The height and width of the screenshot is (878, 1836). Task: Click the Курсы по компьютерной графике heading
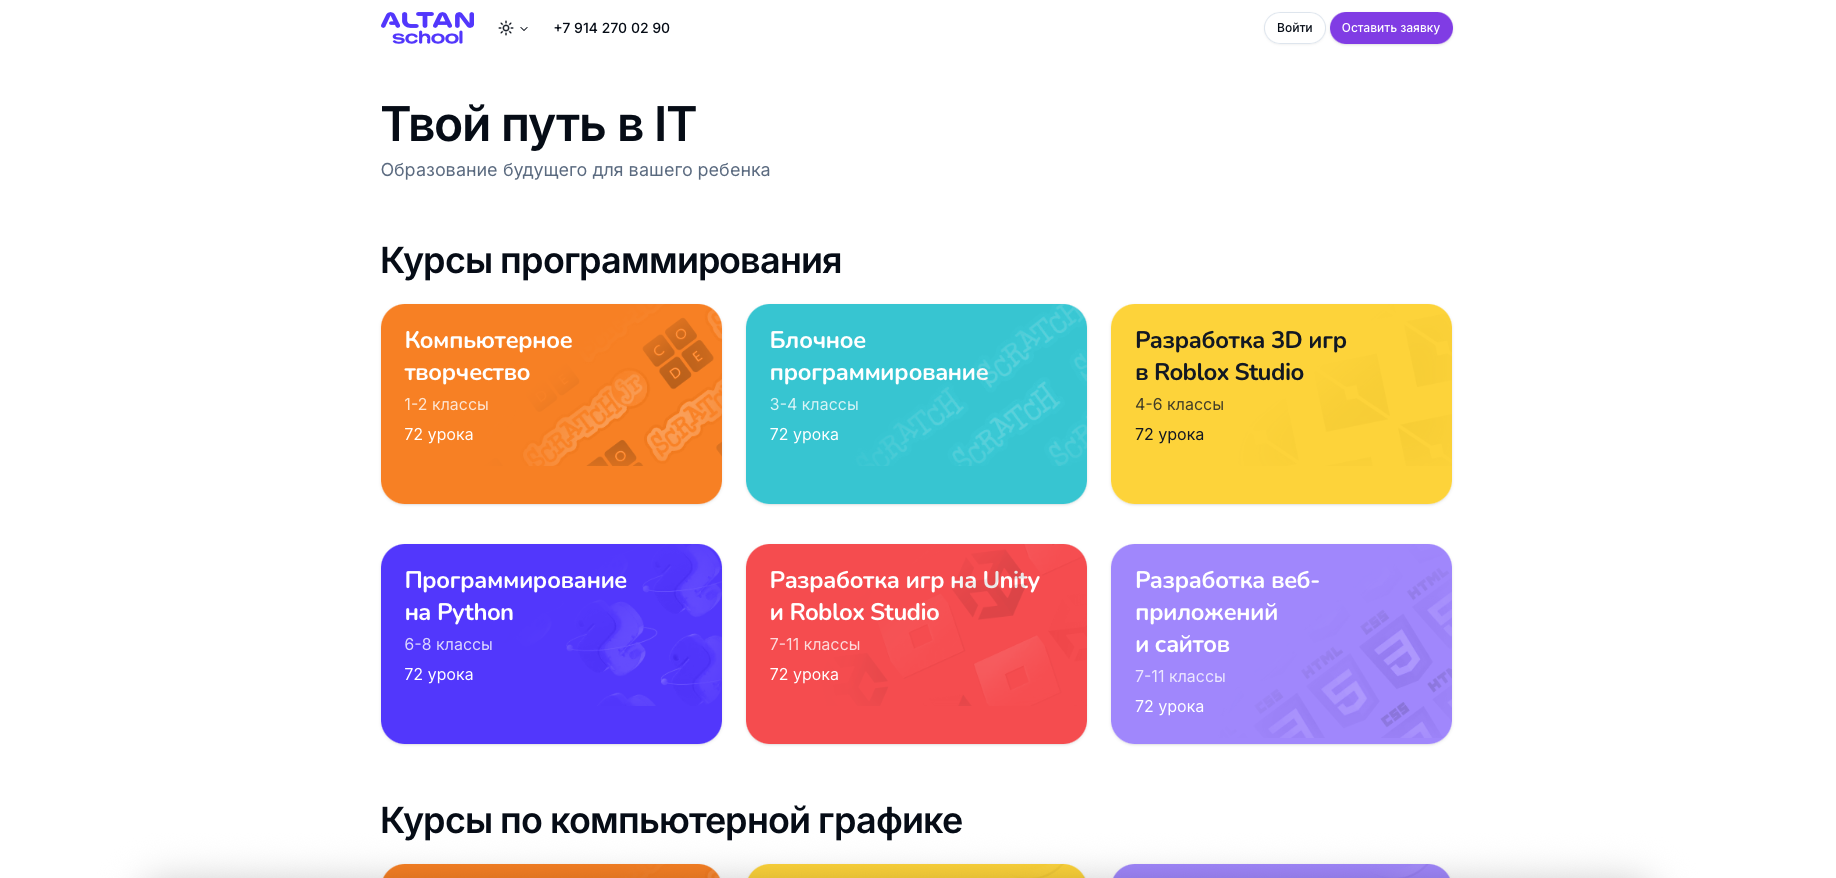tap(670, 821)
